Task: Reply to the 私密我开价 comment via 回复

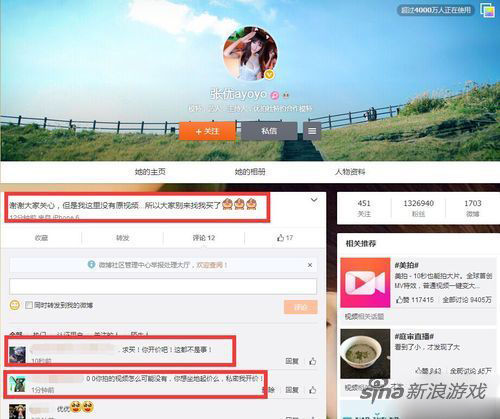Action: click(292, 390)
